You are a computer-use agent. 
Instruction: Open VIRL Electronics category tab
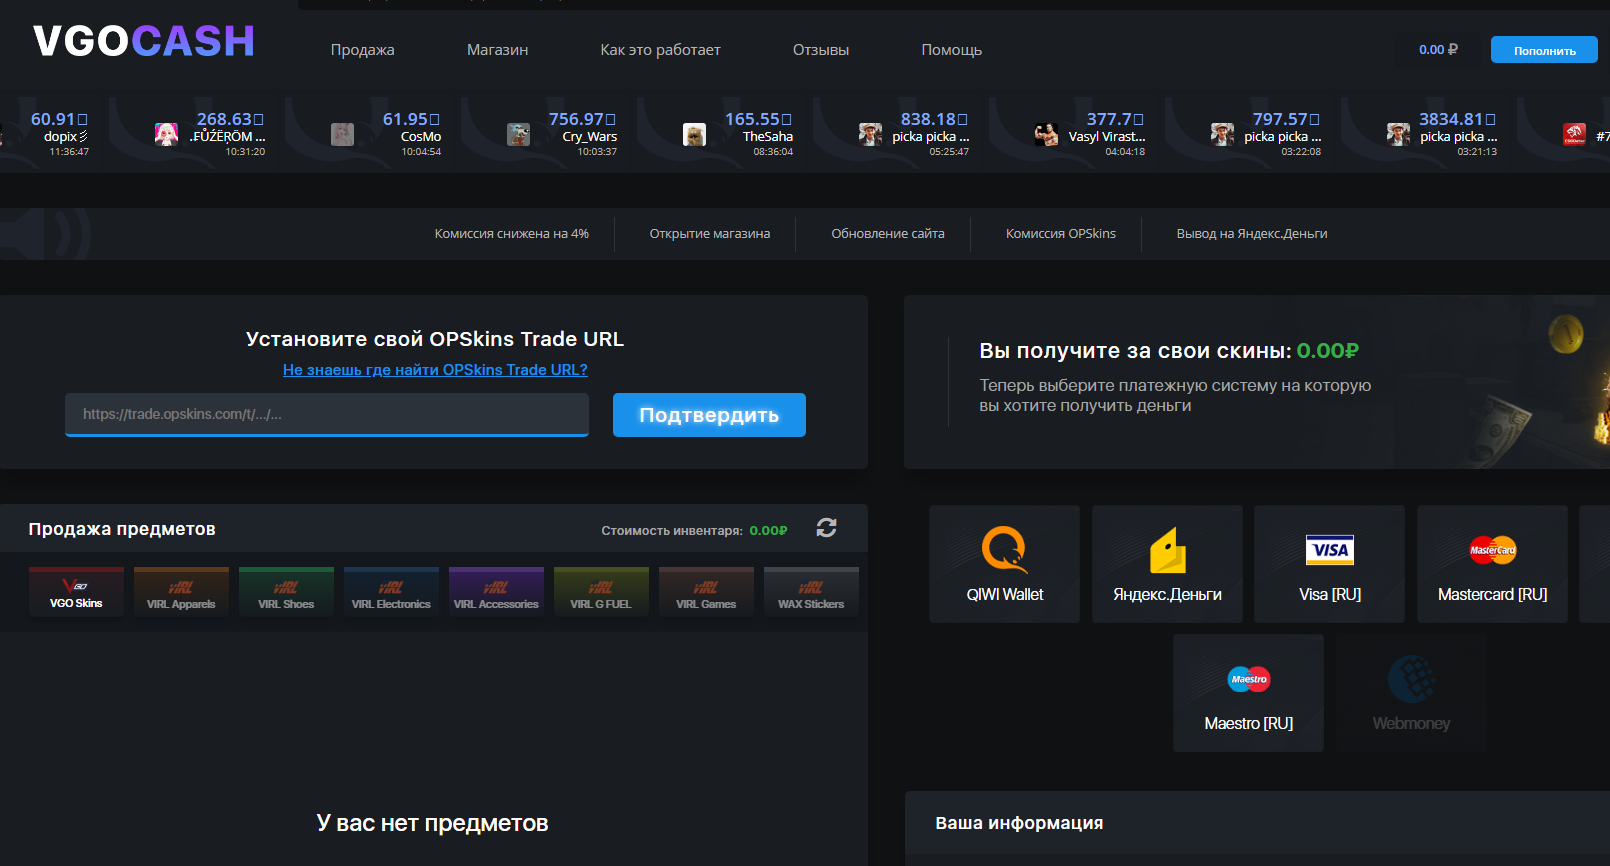point(391,592)
